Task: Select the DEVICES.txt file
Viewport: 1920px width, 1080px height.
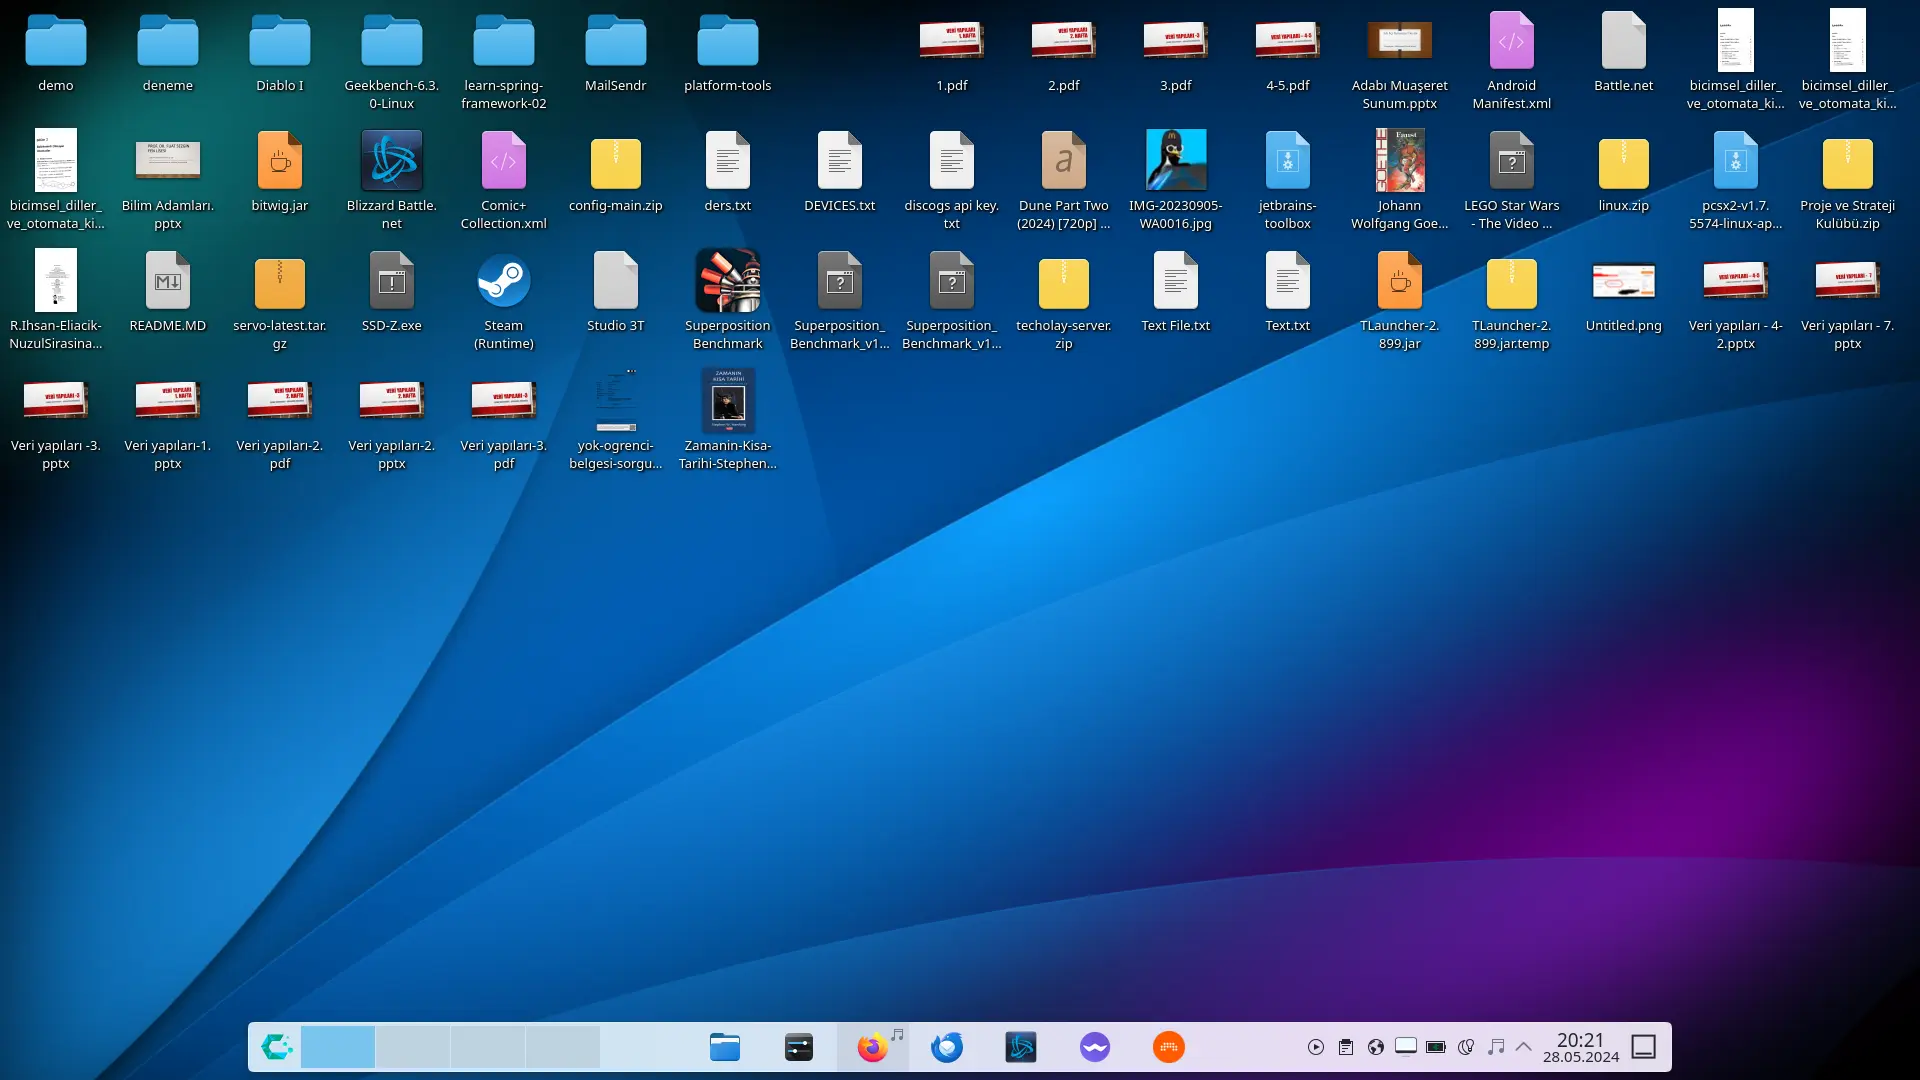Action: tap(840, 173)
